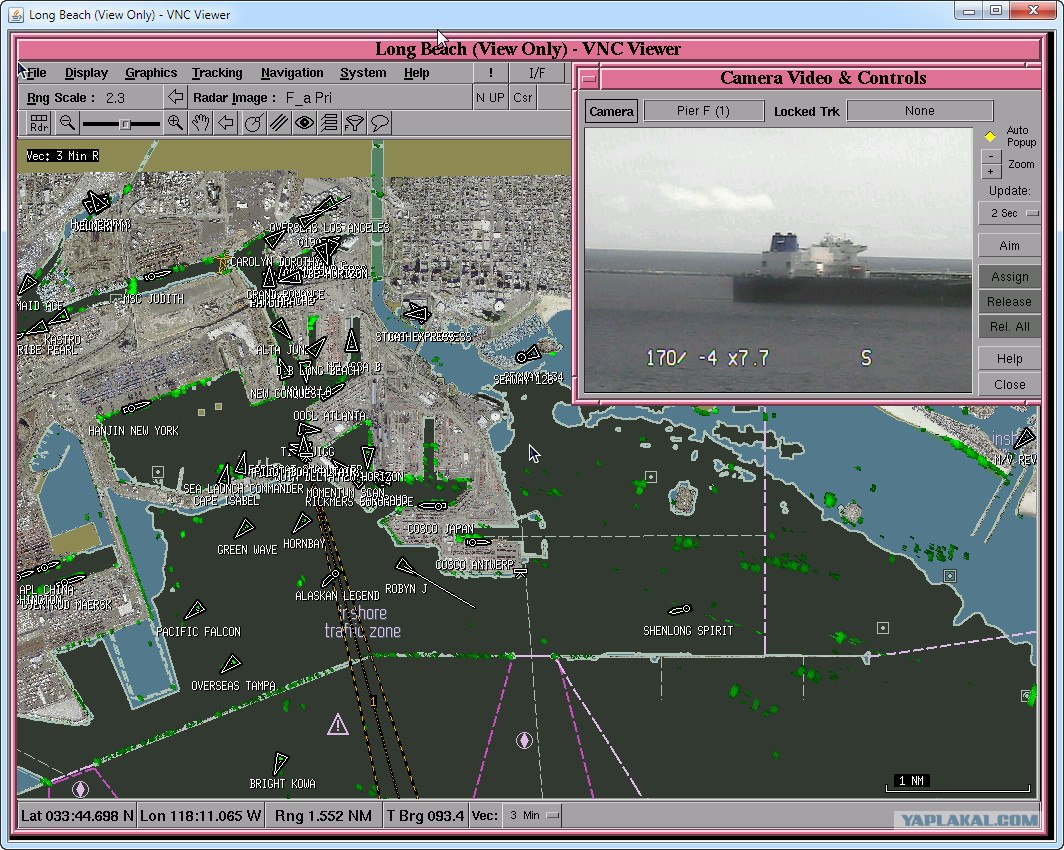Open the Graphics menu
Image resolution: width=1064 pixels, height=850 pixels.
point(151,73)
